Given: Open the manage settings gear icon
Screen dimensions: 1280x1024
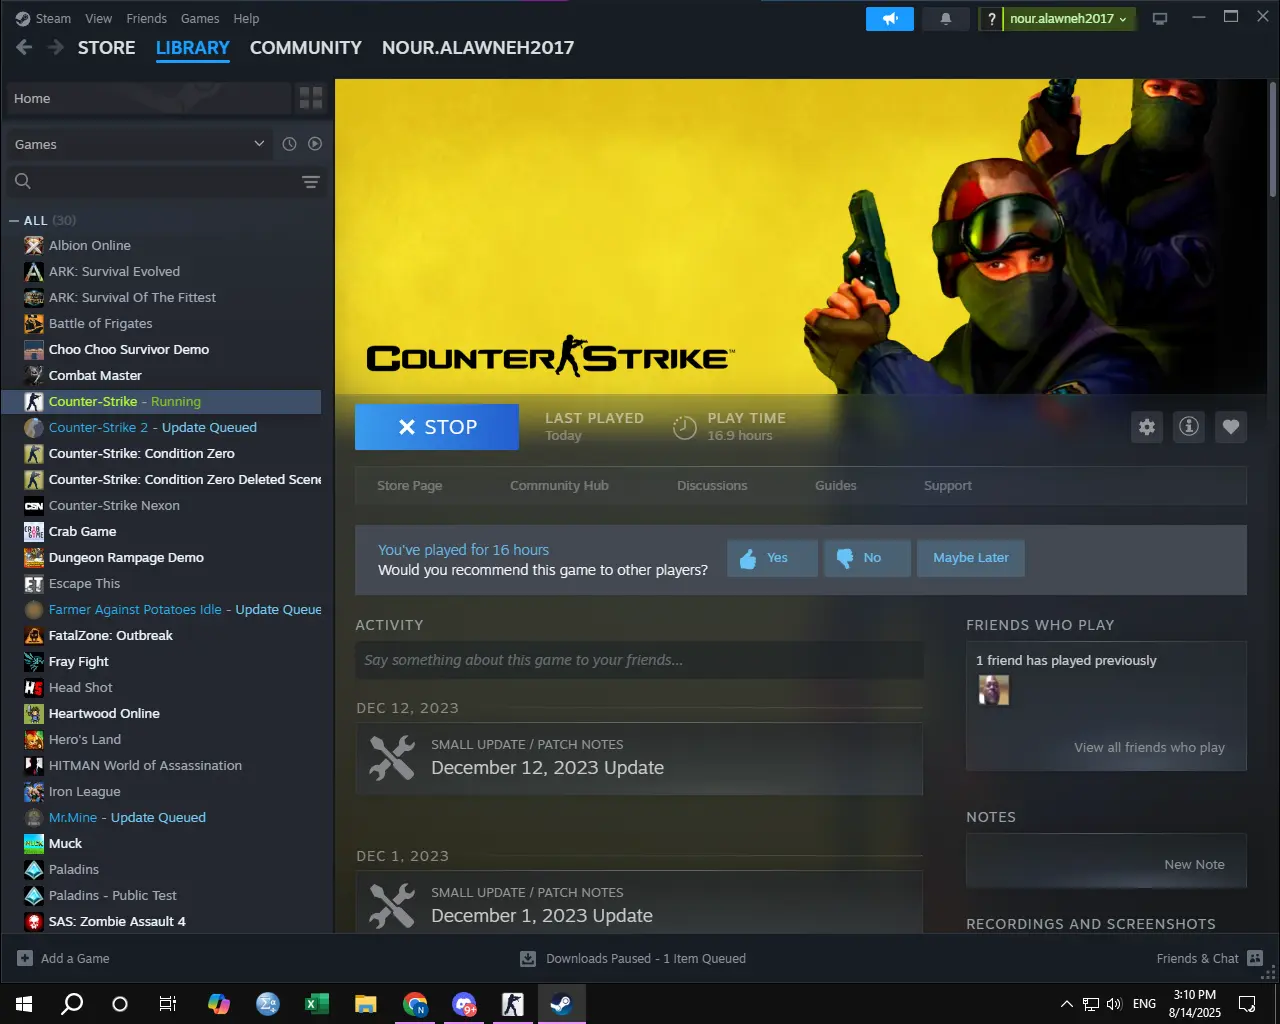Looking at the screenshot, I should pos(1147,427).
